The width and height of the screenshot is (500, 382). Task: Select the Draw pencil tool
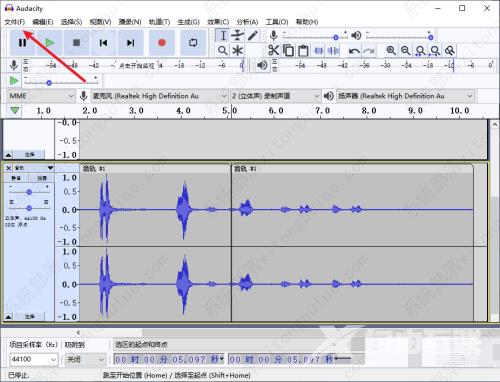pyautogui.click(x=253, y=35)
